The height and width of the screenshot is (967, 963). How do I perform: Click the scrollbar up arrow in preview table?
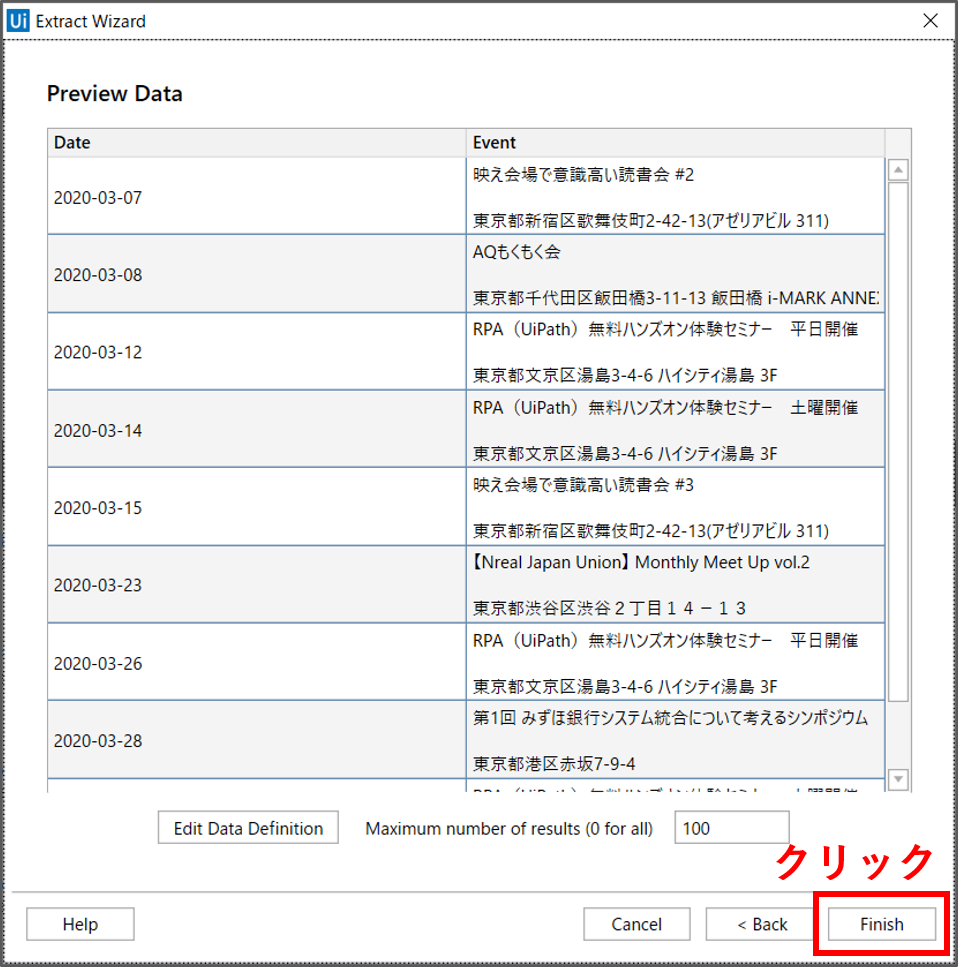898,171
